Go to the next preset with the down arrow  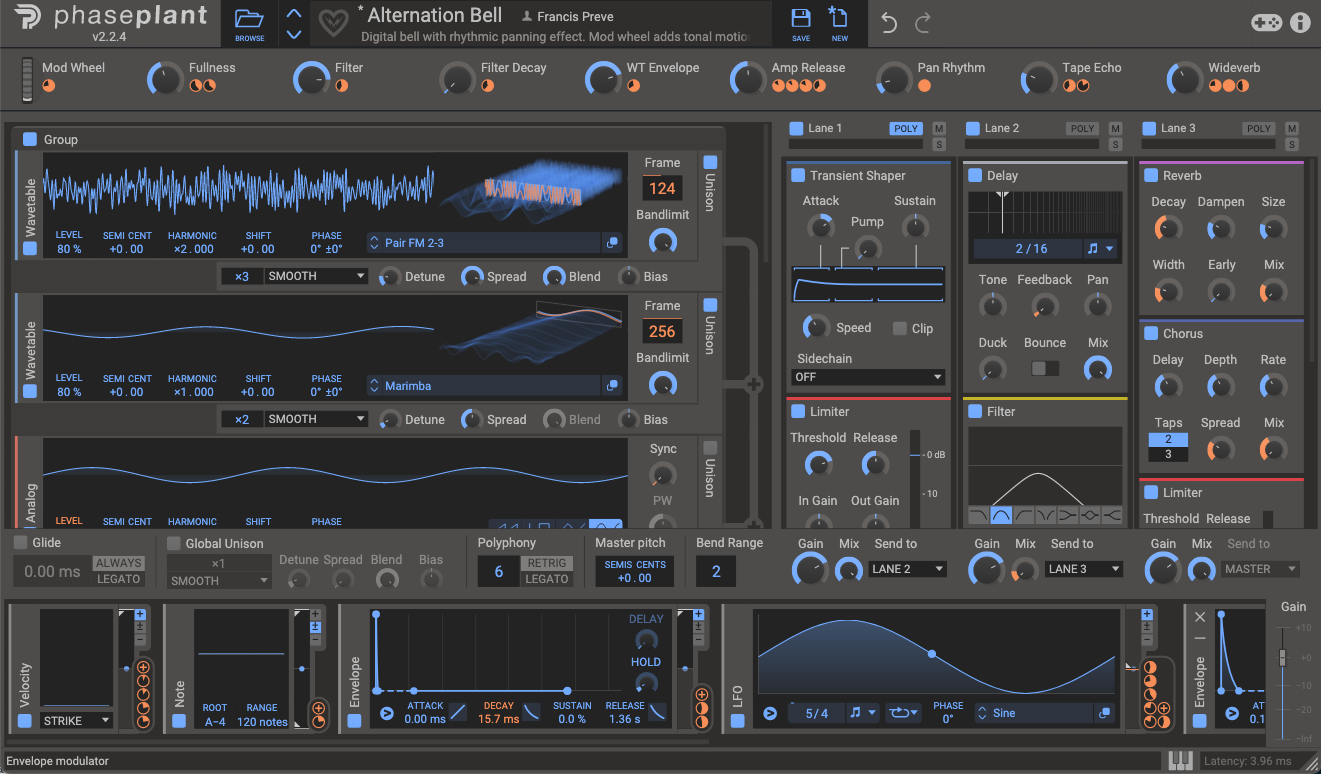(293, 34)
